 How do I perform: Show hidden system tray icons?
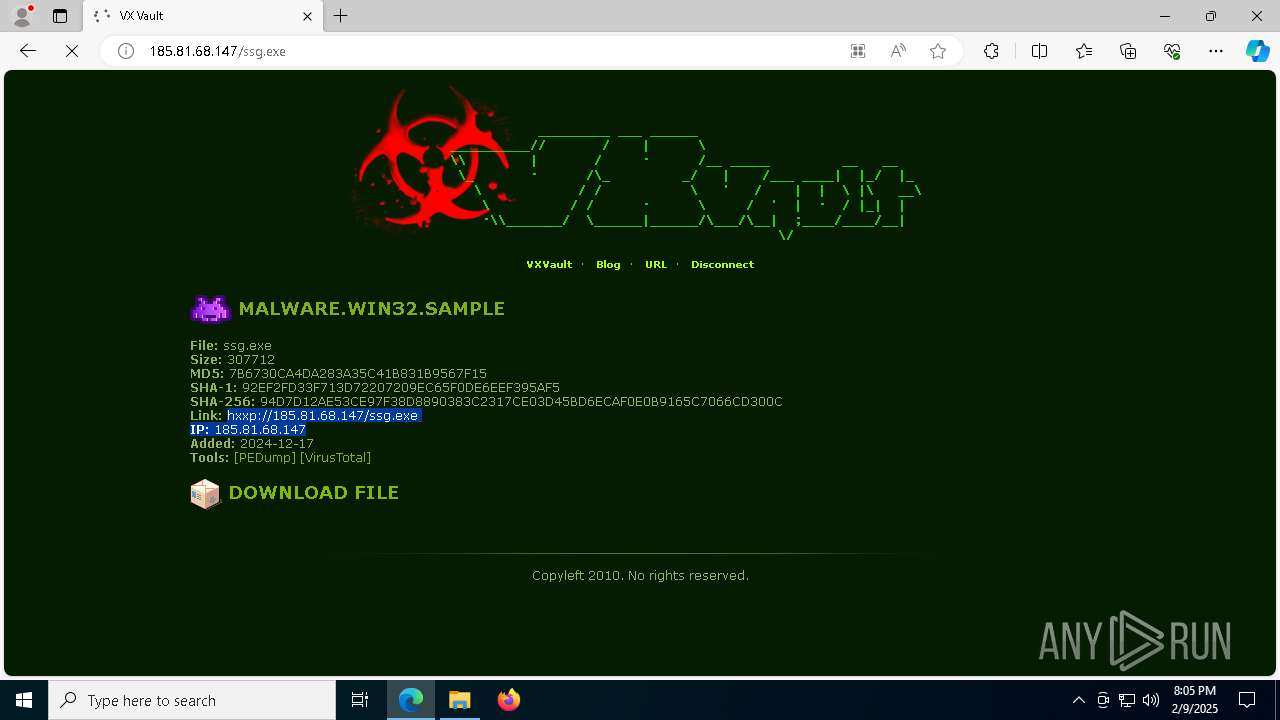(1078, 700)
